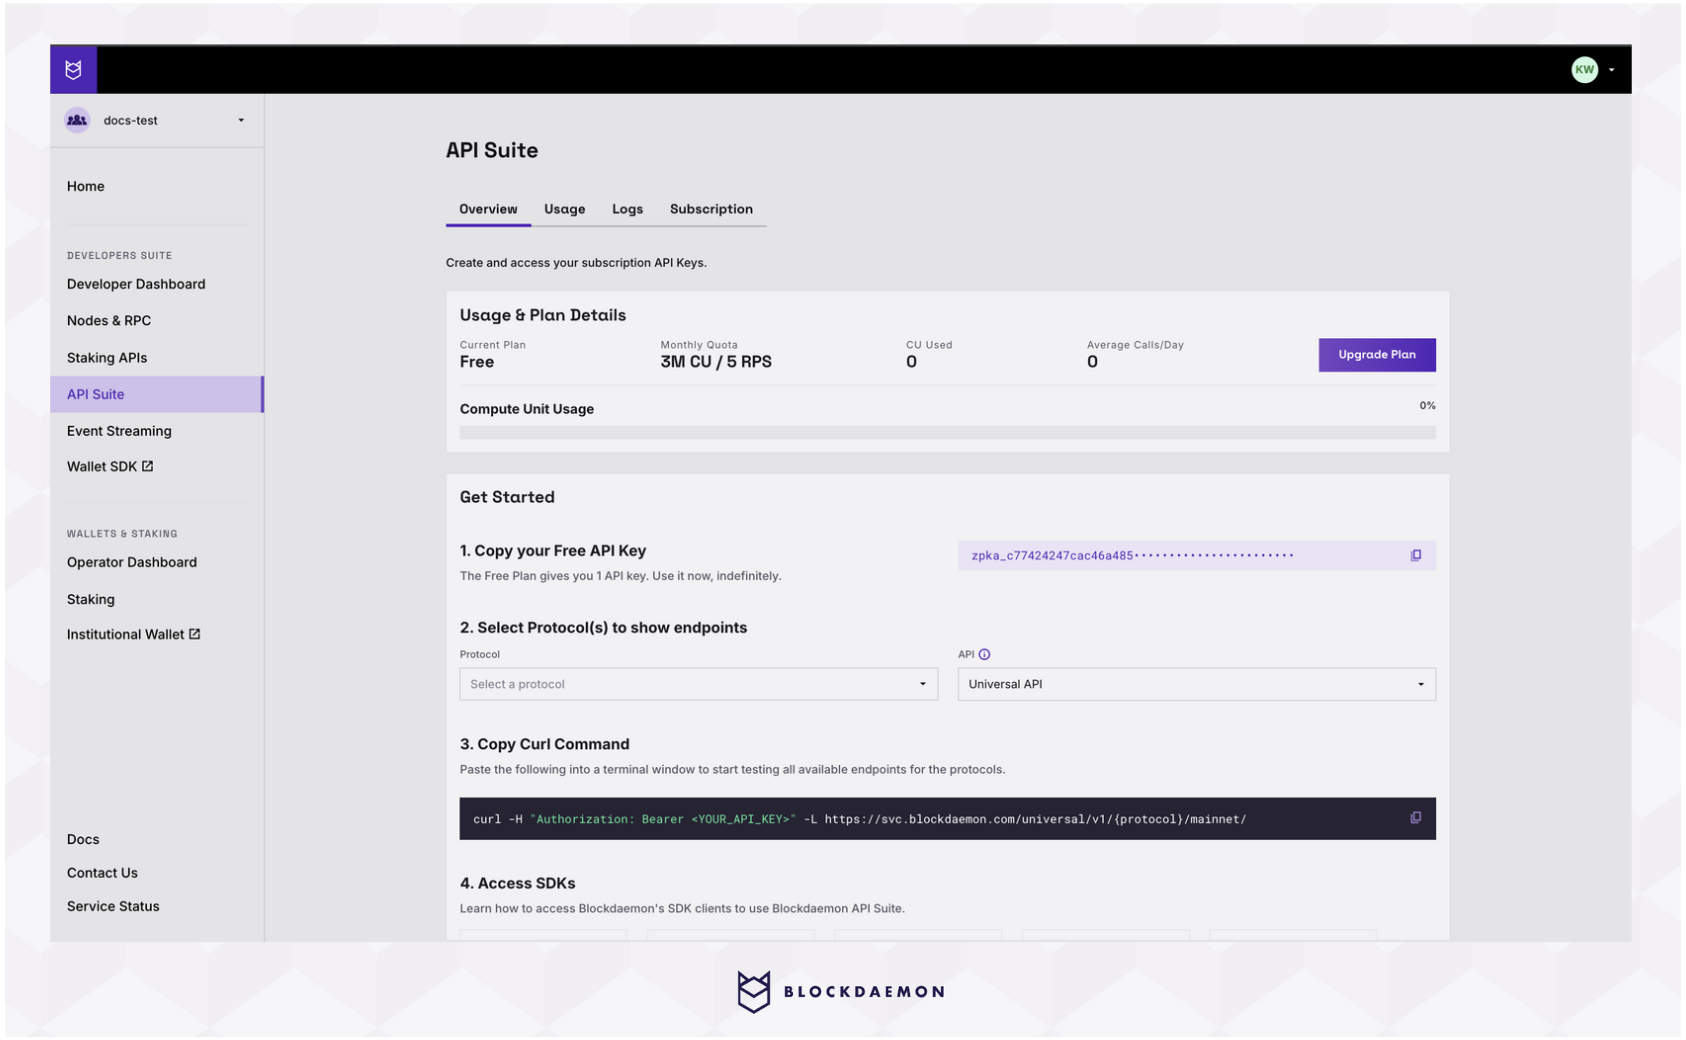Screen dimensions: 1686x1040
Task: Click the masked API key field
Action: point(1197,555)
